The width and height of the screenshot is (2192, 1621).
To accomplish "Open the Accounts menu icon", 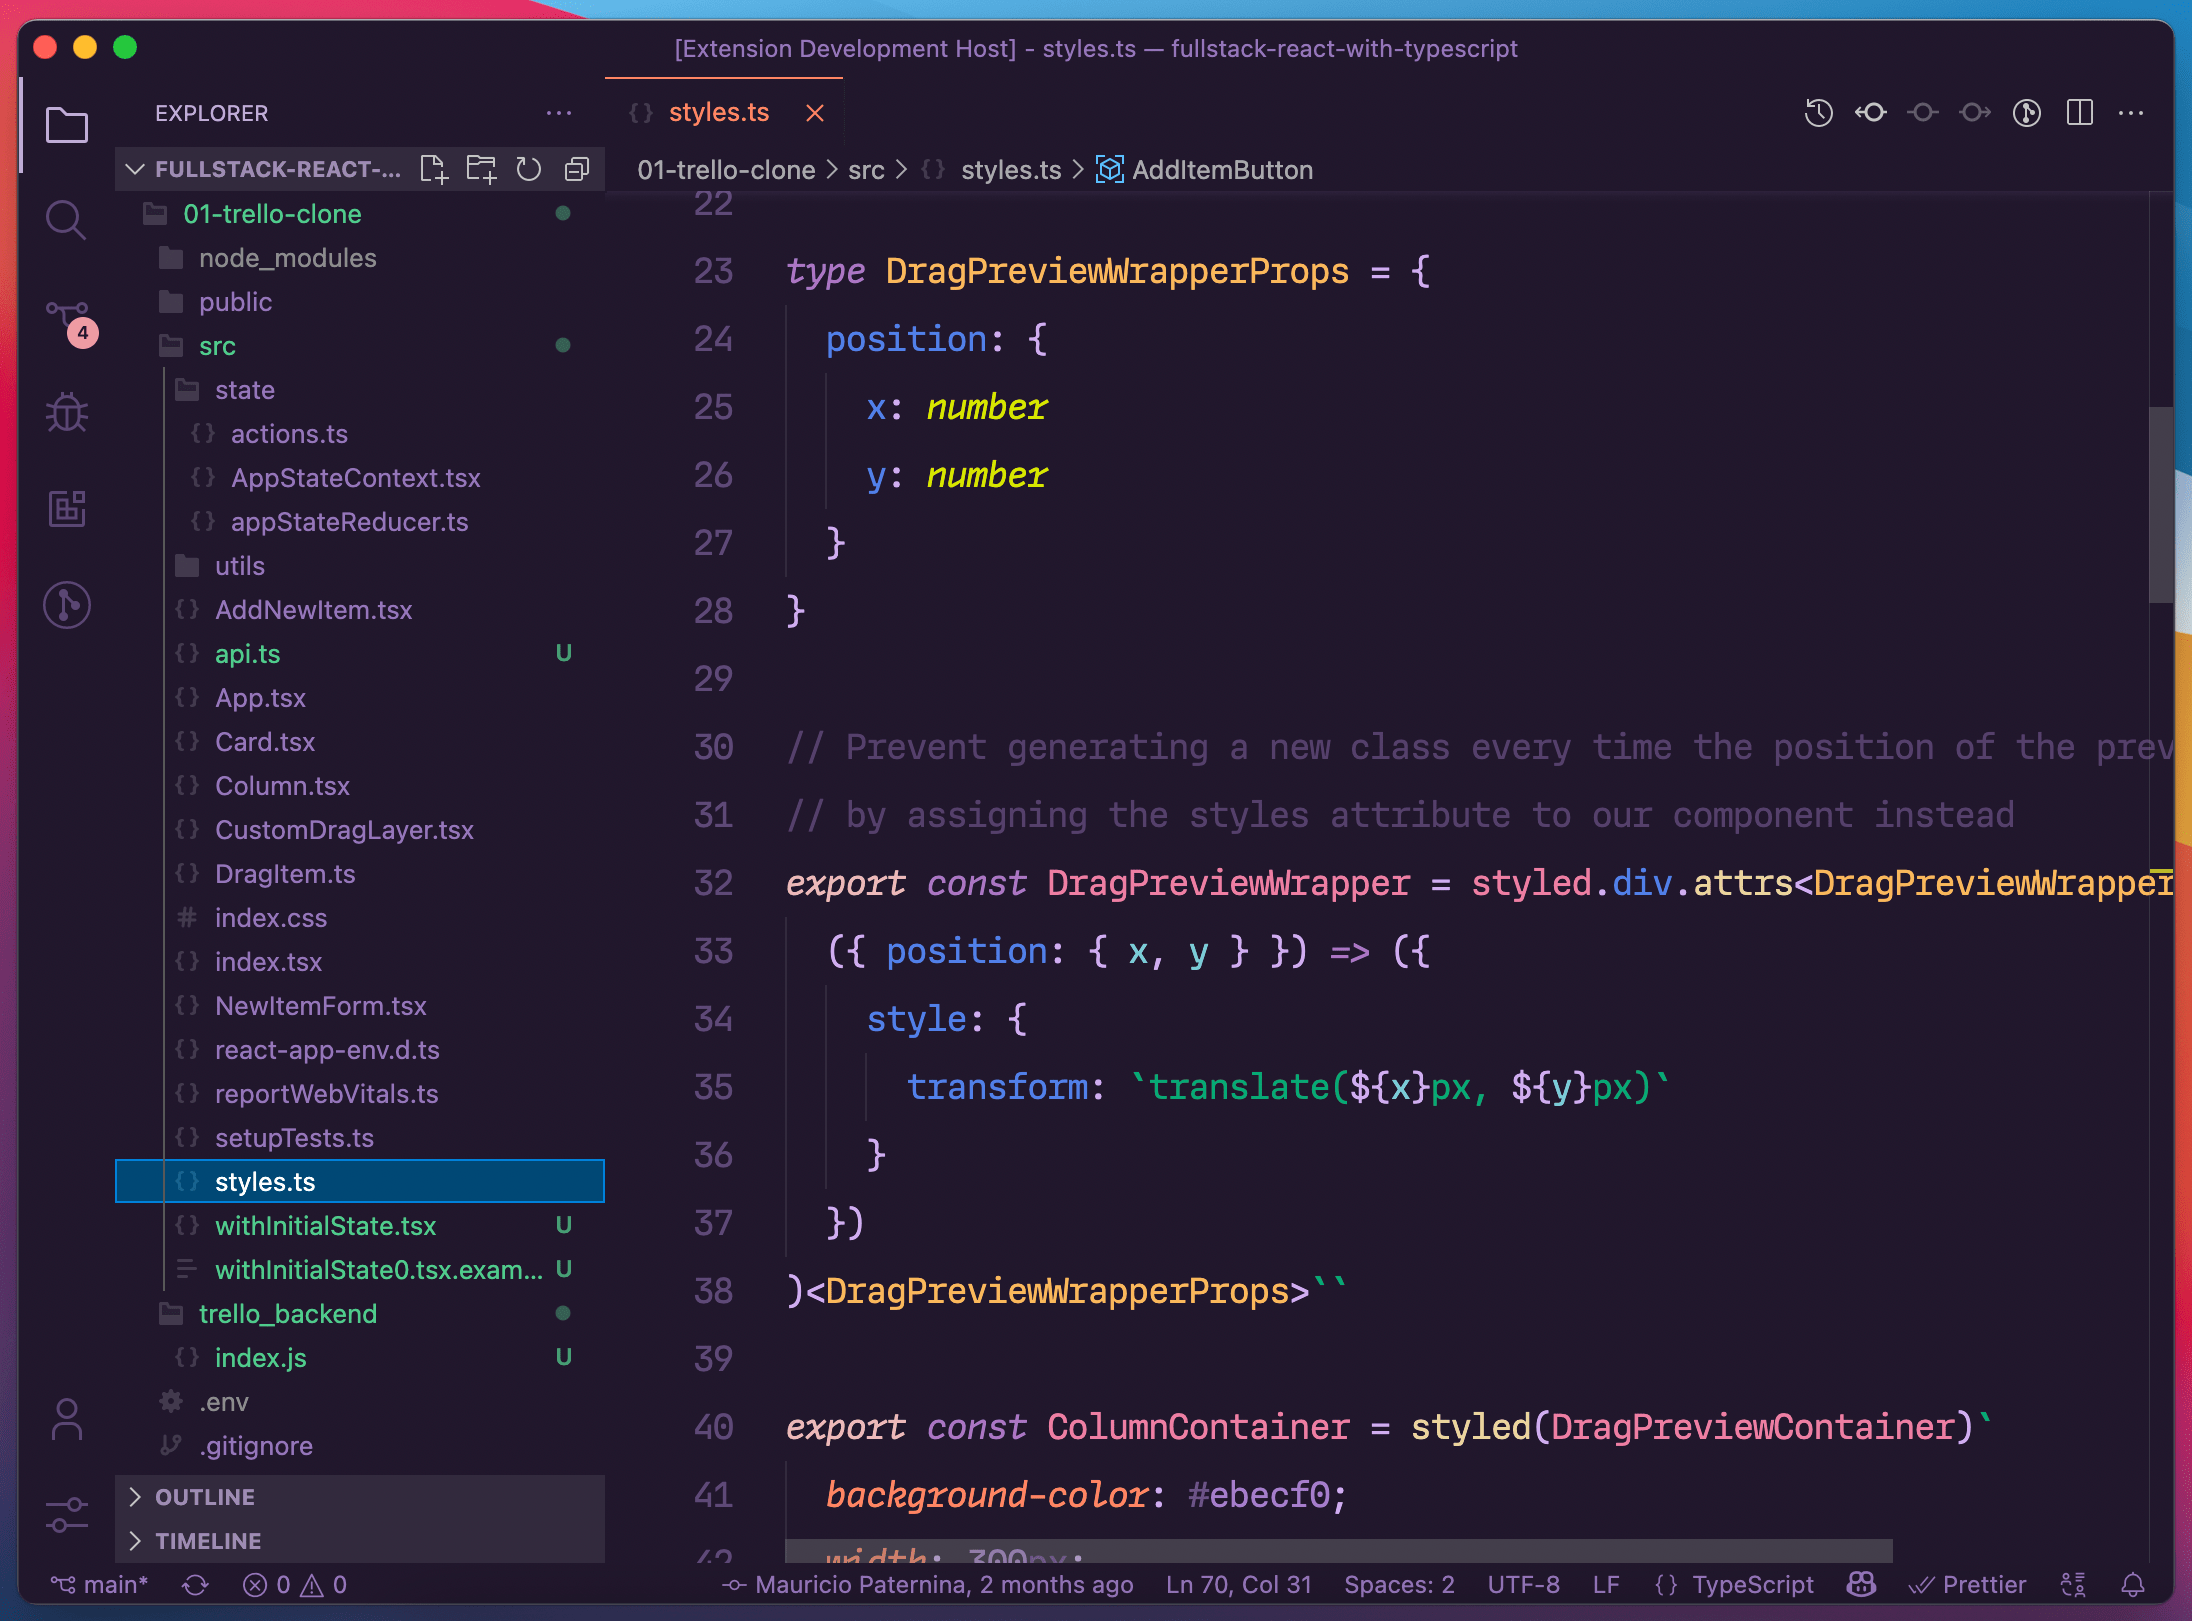I will coord(67,1419).
